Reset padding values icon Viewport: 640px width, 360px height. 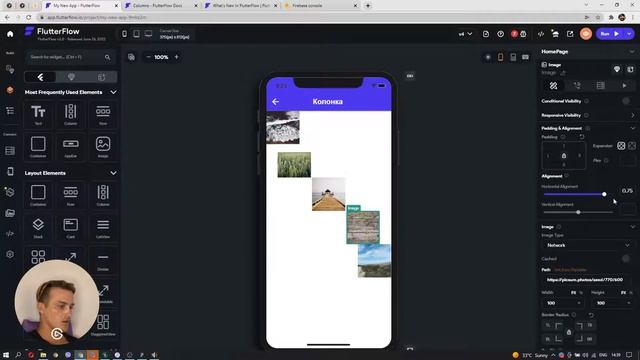click(582, 137)
